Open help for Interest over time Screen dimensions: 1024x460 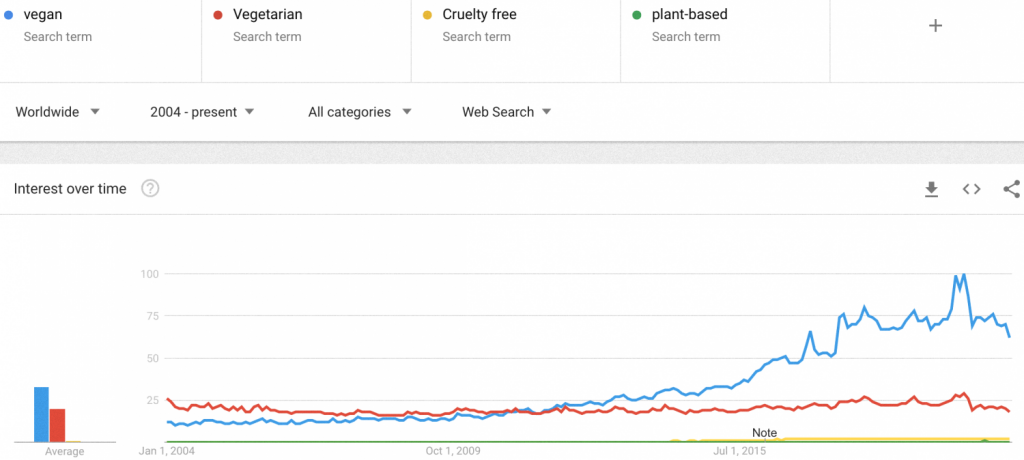[x=151, y=189]
